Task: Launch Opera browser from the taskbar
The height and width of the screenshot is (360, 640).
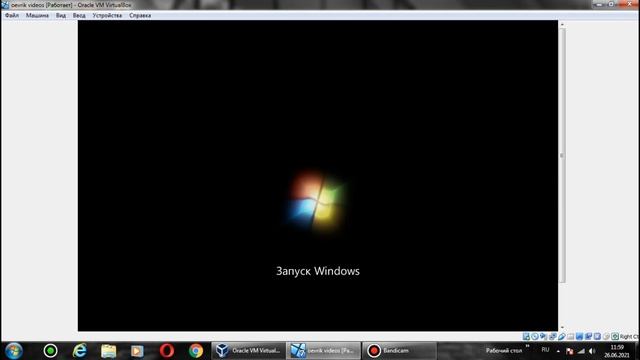Action: [167, 351]
